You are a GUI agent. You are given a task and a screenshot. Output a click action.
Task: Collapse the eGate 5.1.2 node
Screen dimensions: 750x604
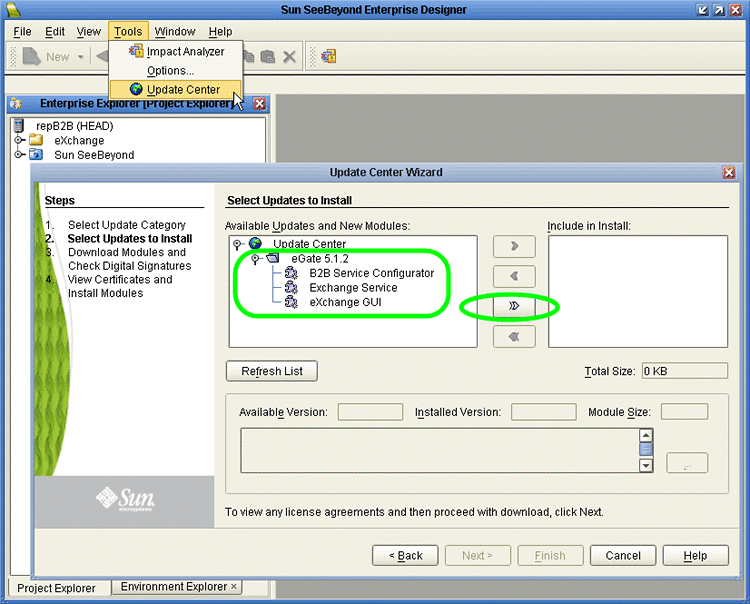(x=256, y=259)
